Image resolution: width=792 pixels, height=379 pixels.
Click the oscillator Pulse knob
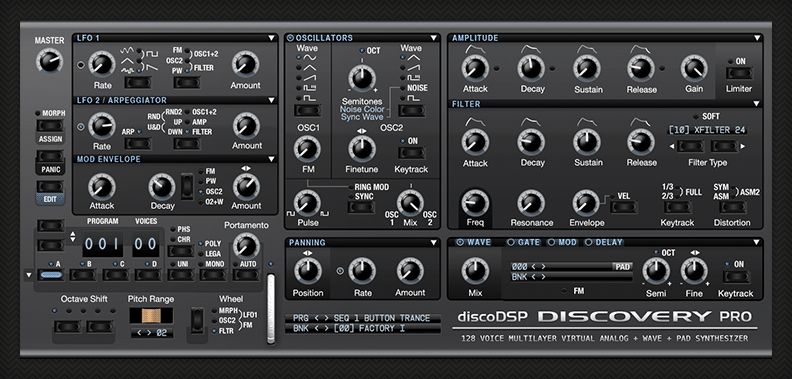tap(307, 203)
